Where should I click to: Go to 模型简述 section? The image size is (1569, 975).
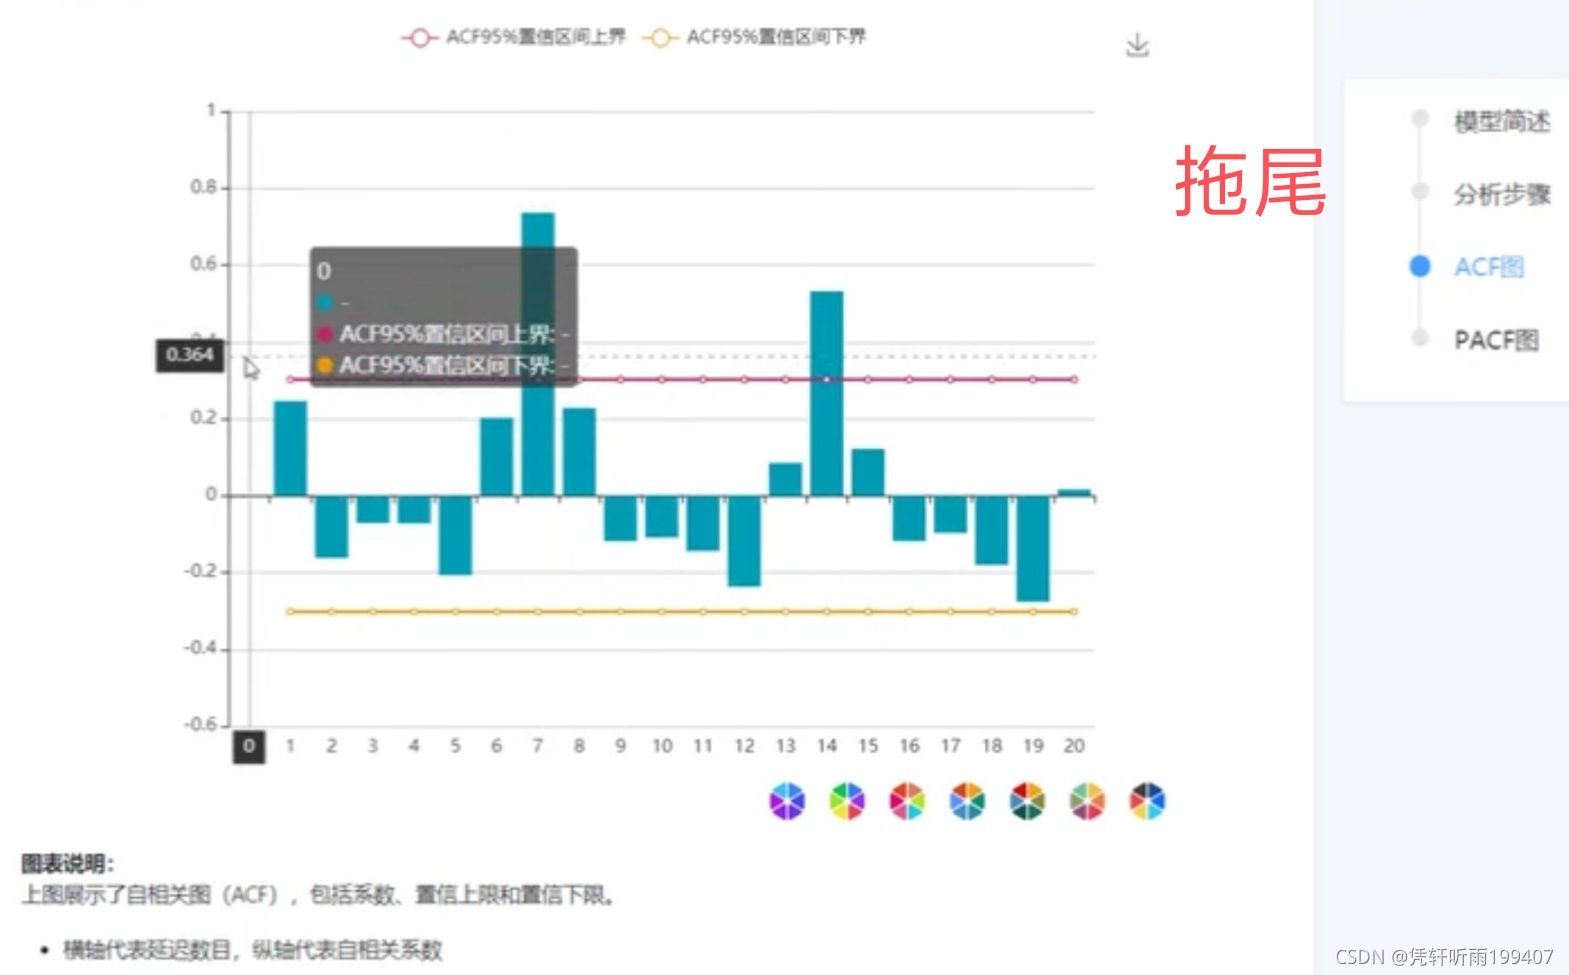pyautogui.click(x=1501, y=122)
